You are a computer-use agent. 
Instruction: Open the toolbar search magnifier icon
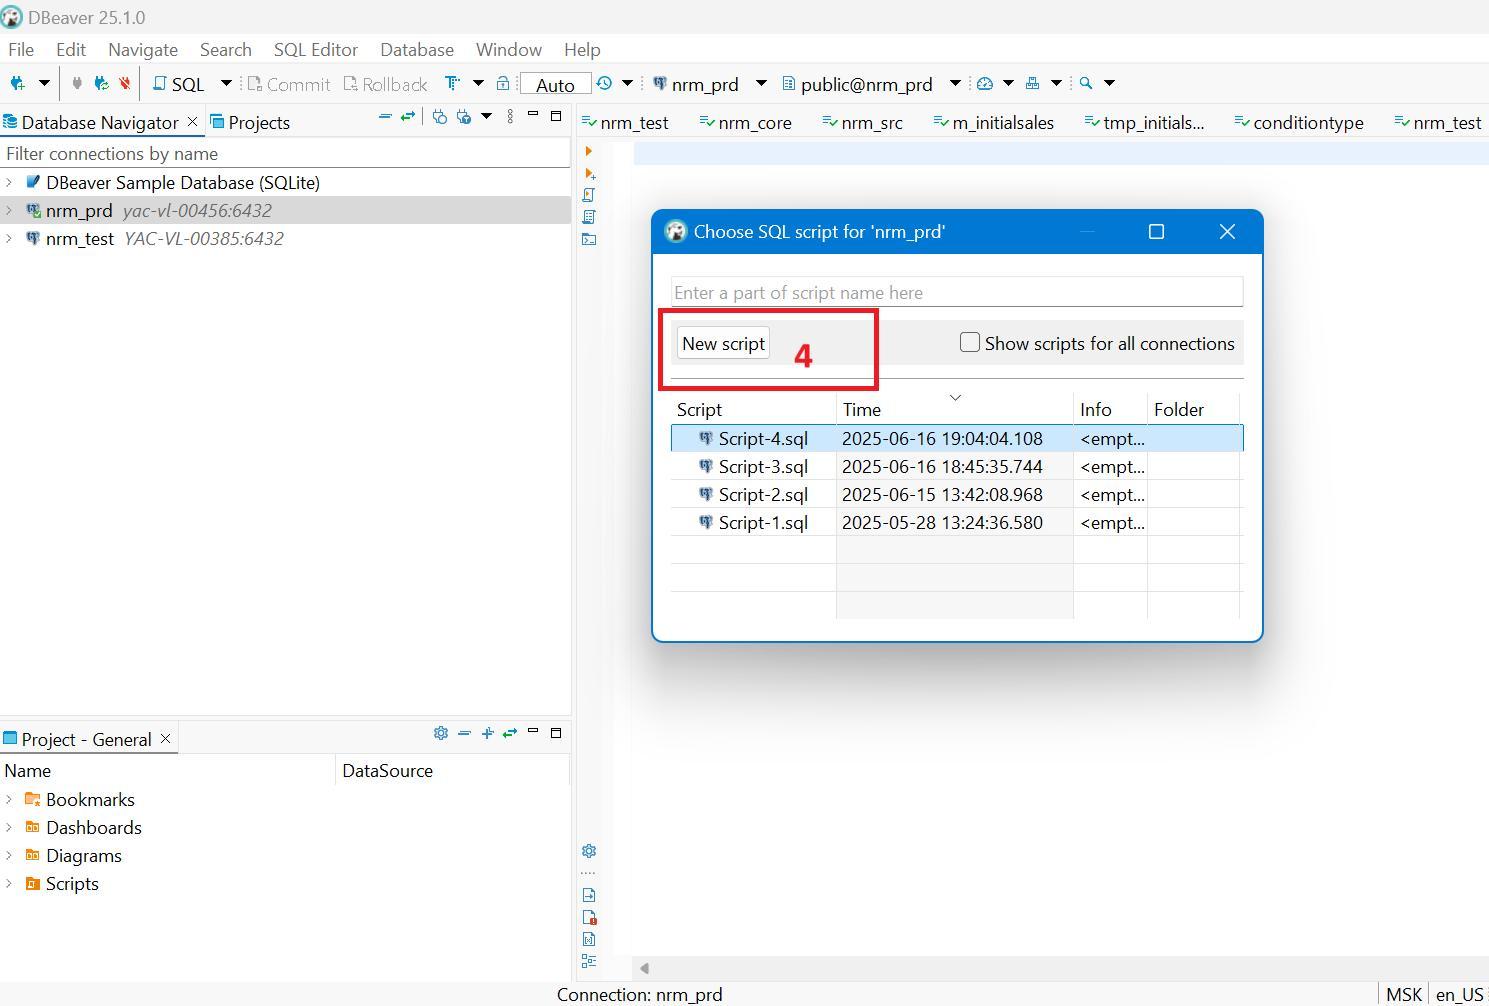tap(1086, 84)
